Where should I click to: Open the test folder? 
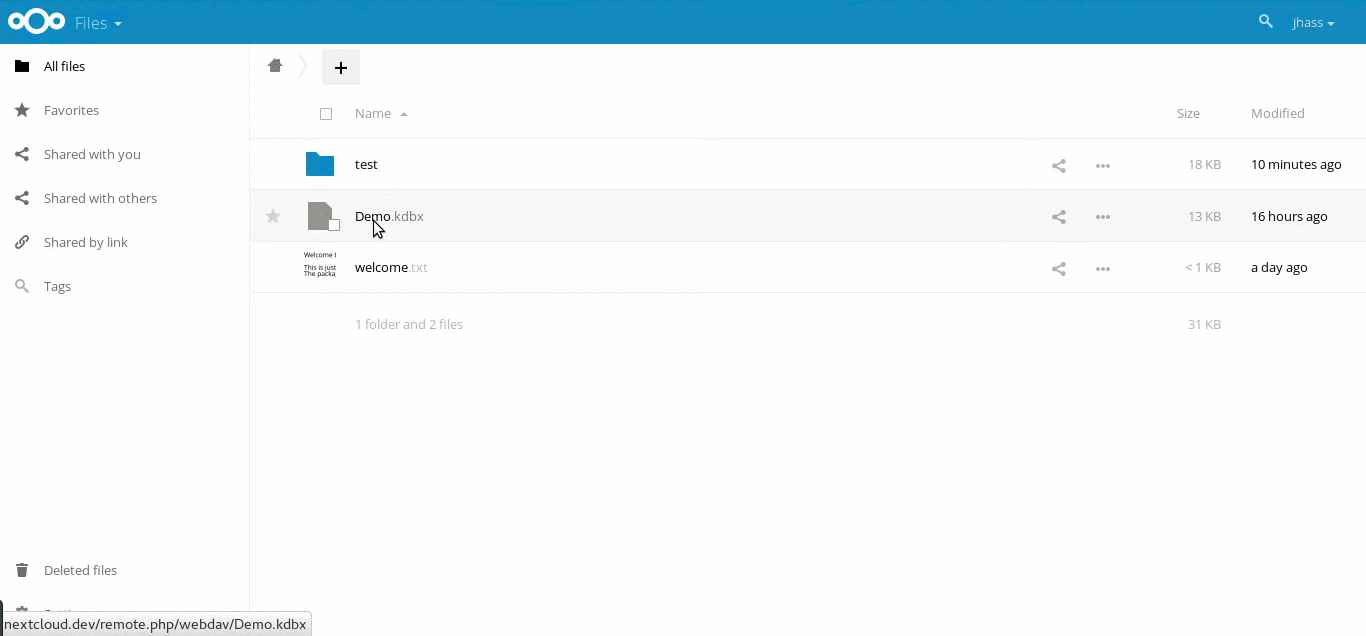point(366,164)
